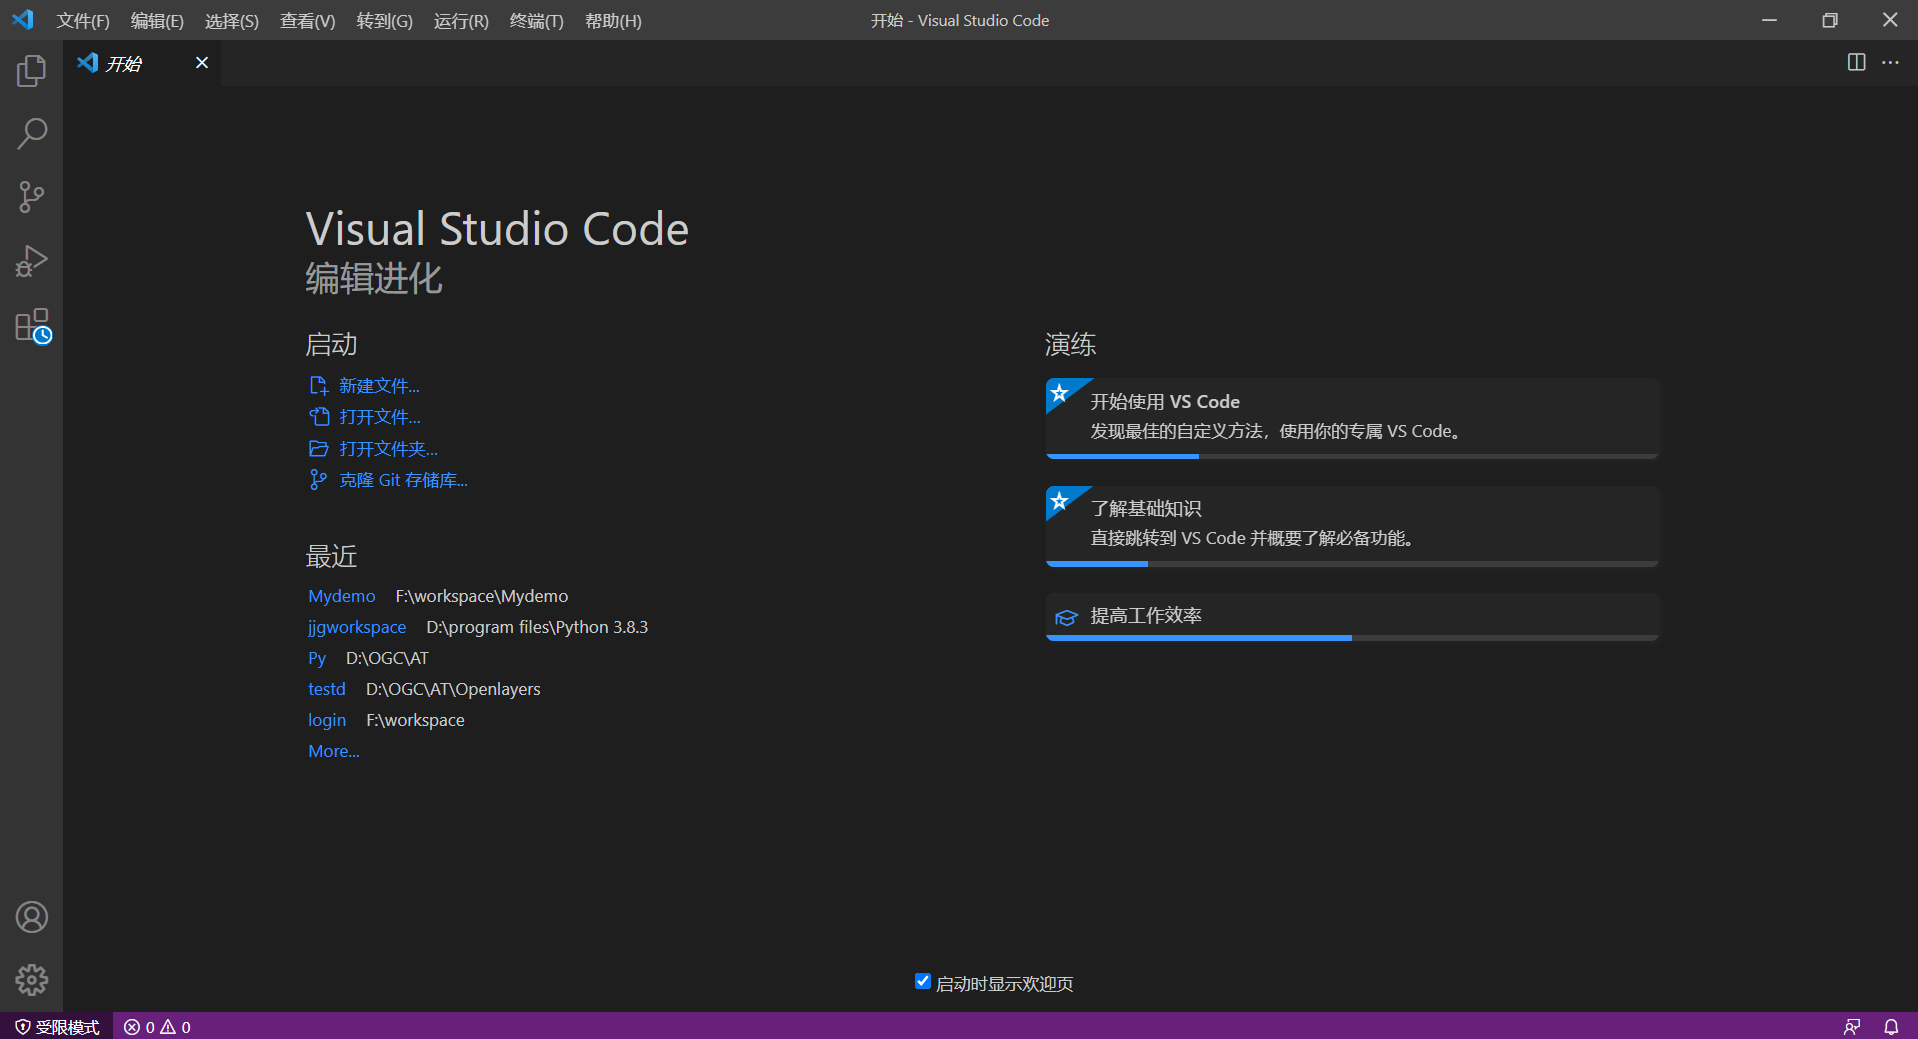Click the open file icon beside 打开文件

tap(318, 417)
